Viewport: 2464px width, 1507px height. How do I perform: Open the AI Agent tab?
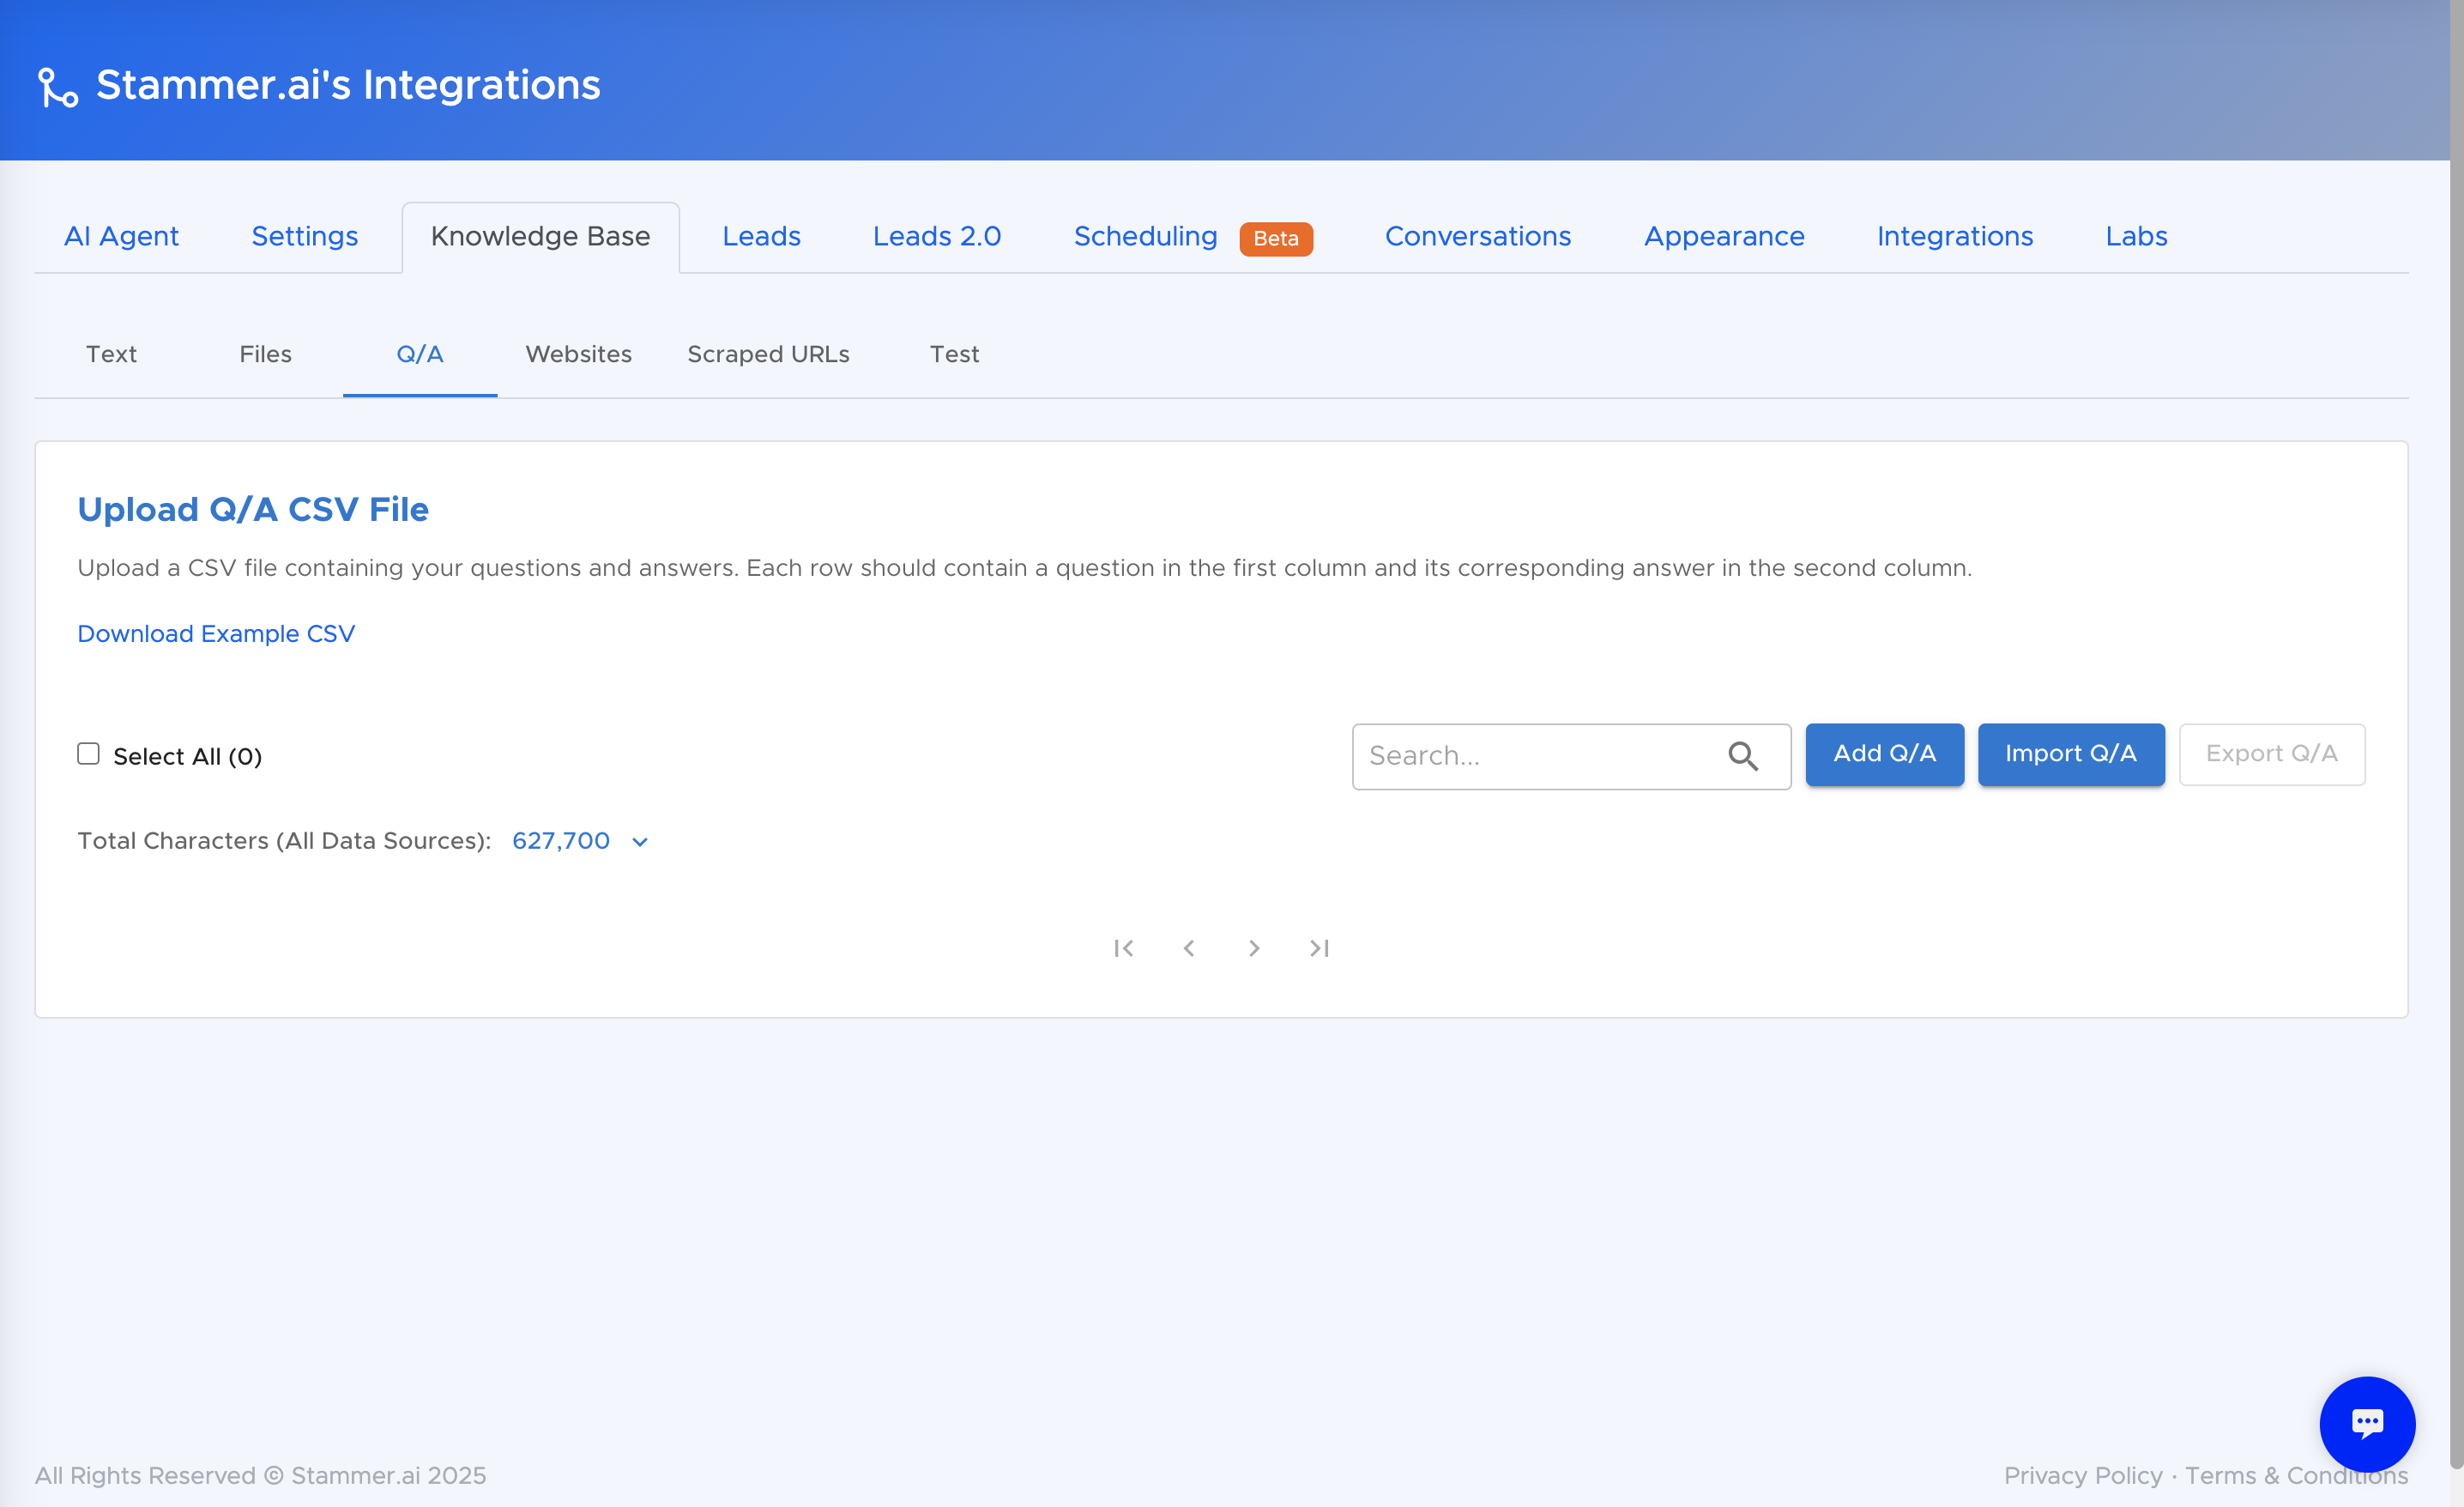pyautogui.click(x=121, y=236)
